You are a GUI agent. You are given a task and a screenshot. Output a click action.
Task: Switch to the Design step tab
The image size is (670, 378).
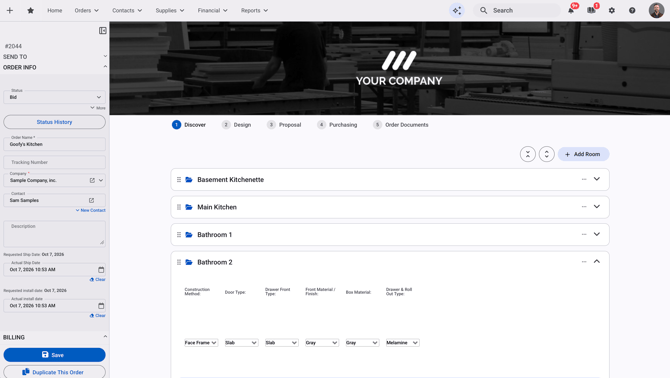click(236, 125)
